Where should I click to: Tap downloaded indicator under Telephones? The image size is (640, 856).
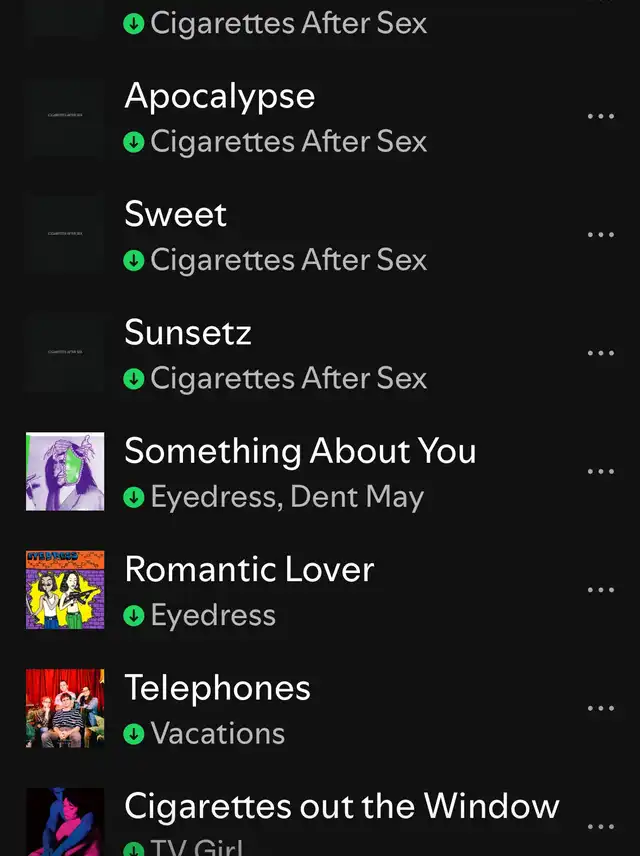pos(134,734)
